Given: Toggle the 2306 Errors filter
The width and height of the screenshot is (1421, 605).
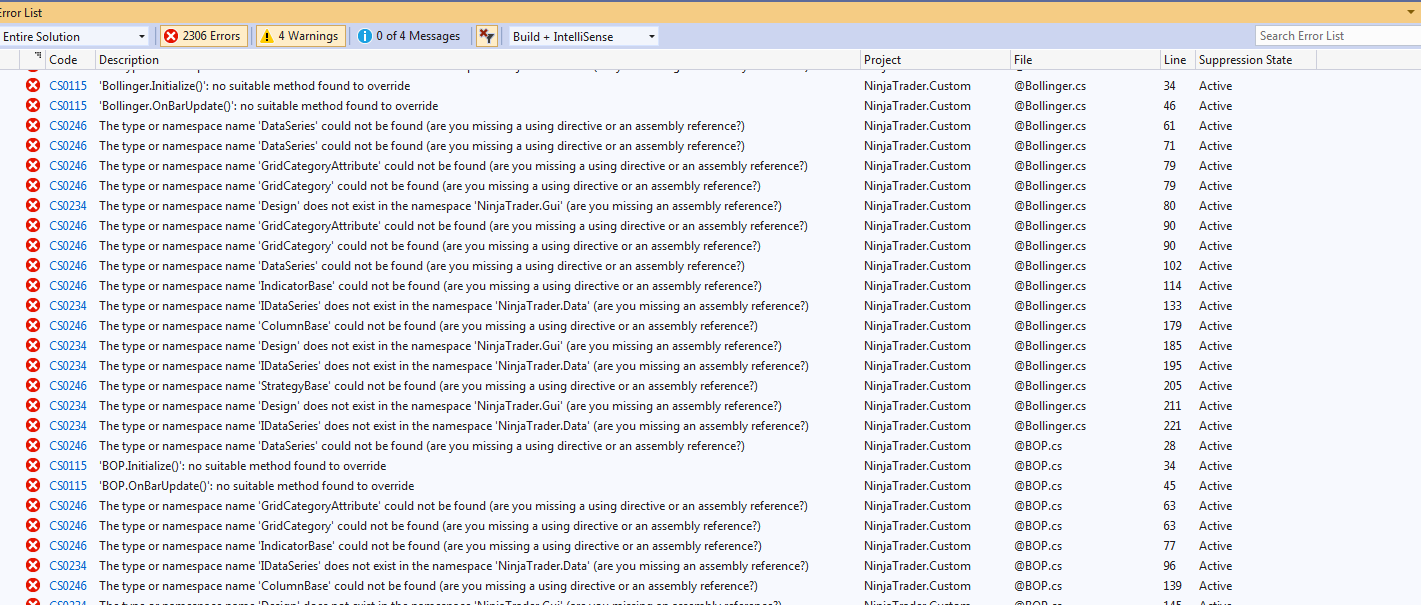Looking at the screenshot, I should coord(203,36).
